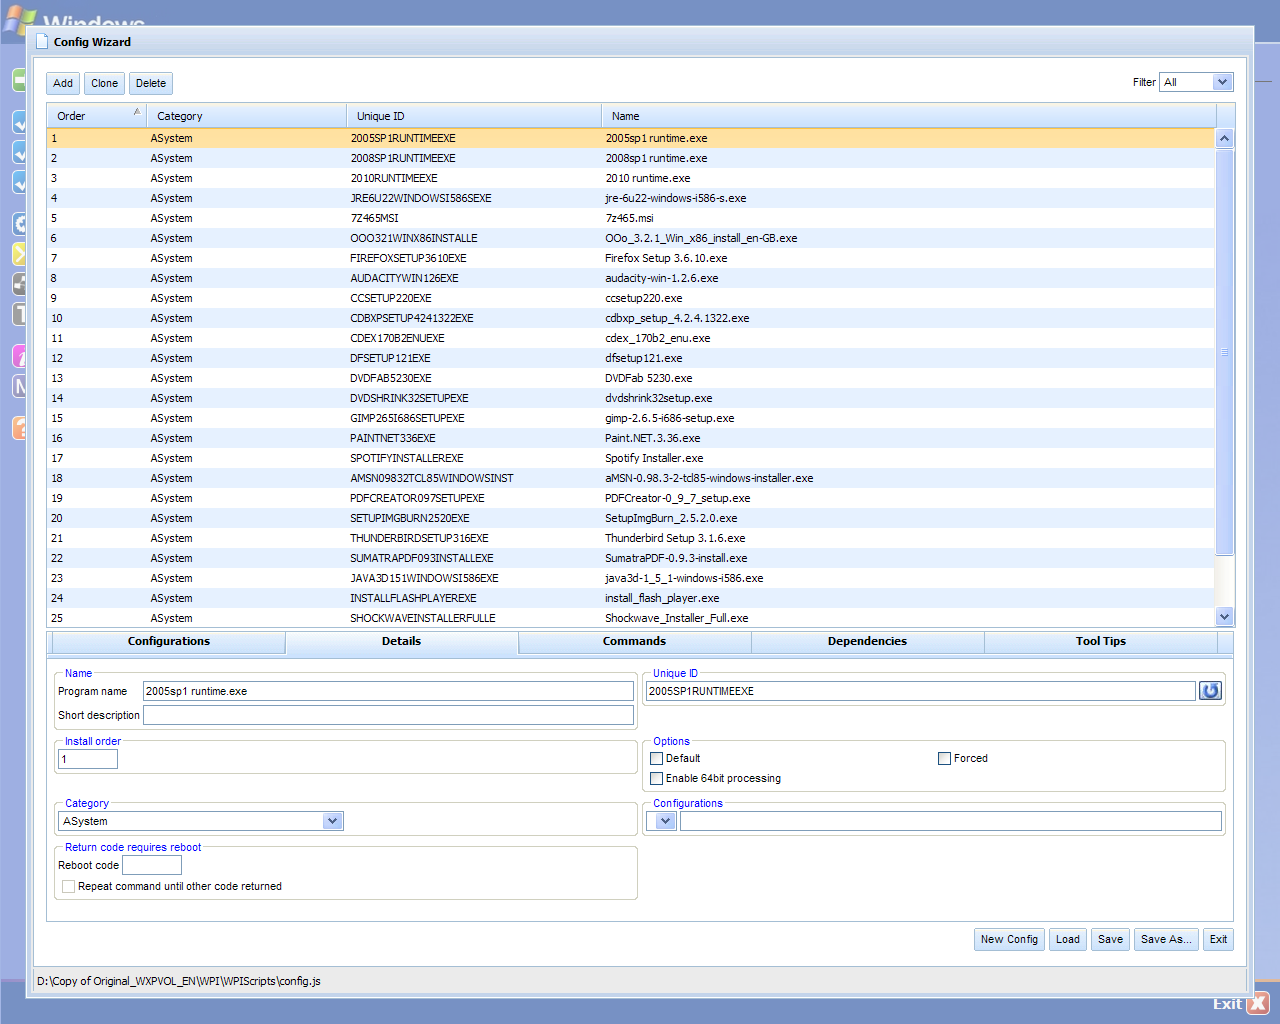Show the Tool Tips tab
1280x1024 pixels.
click(1100, 642)
